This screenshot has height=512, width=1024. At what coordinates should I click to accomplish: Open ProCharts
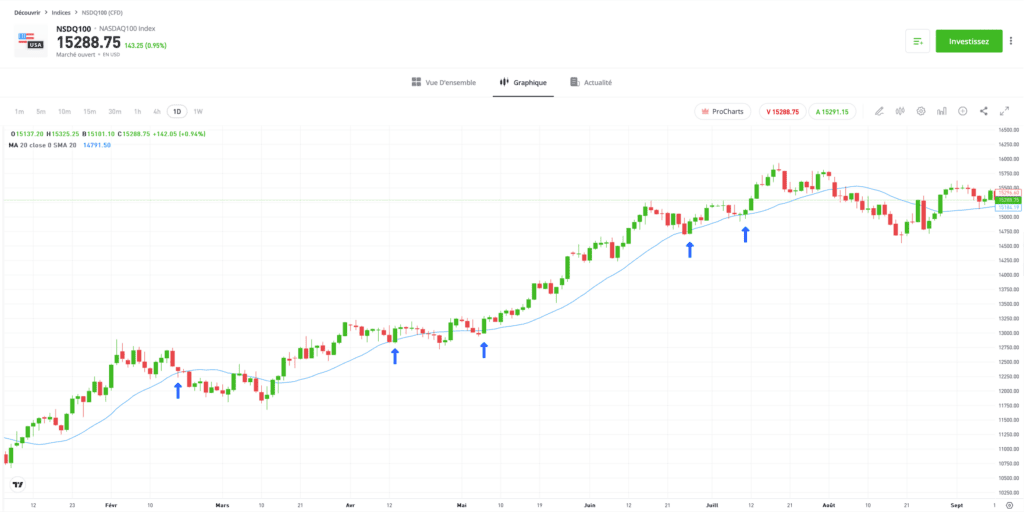(x=723, y=112)
